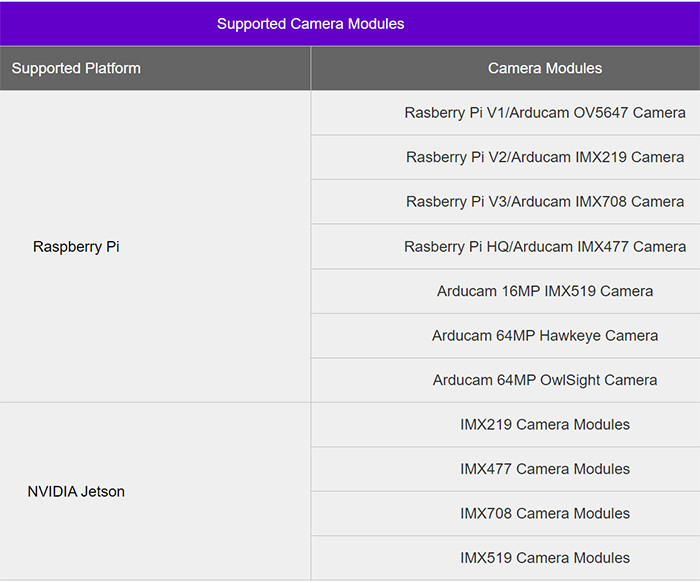Pick the Arducam 64MP OwlSight Camera entry
The height and width of the screenshot is (583, 700).
(545, 380)
